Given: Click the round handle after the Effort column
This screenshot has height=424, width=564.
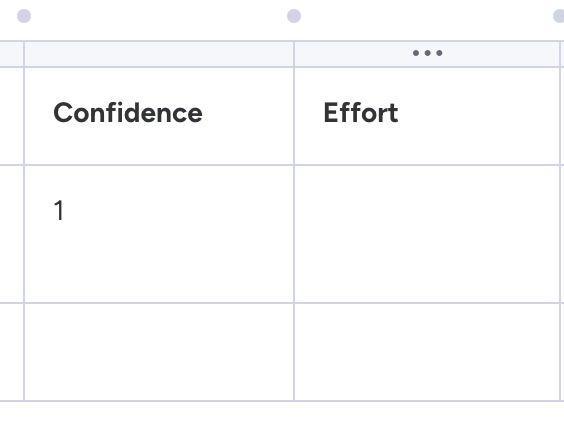Looking at the screenshot, I should 559,16.
